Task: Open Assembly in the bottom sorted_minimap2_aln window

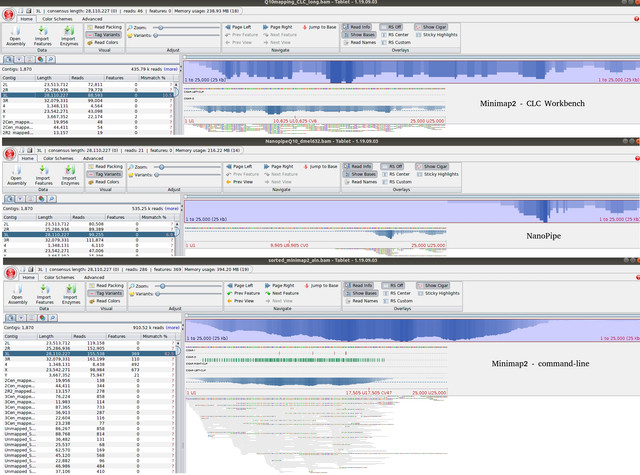Action: pos(18,294)
